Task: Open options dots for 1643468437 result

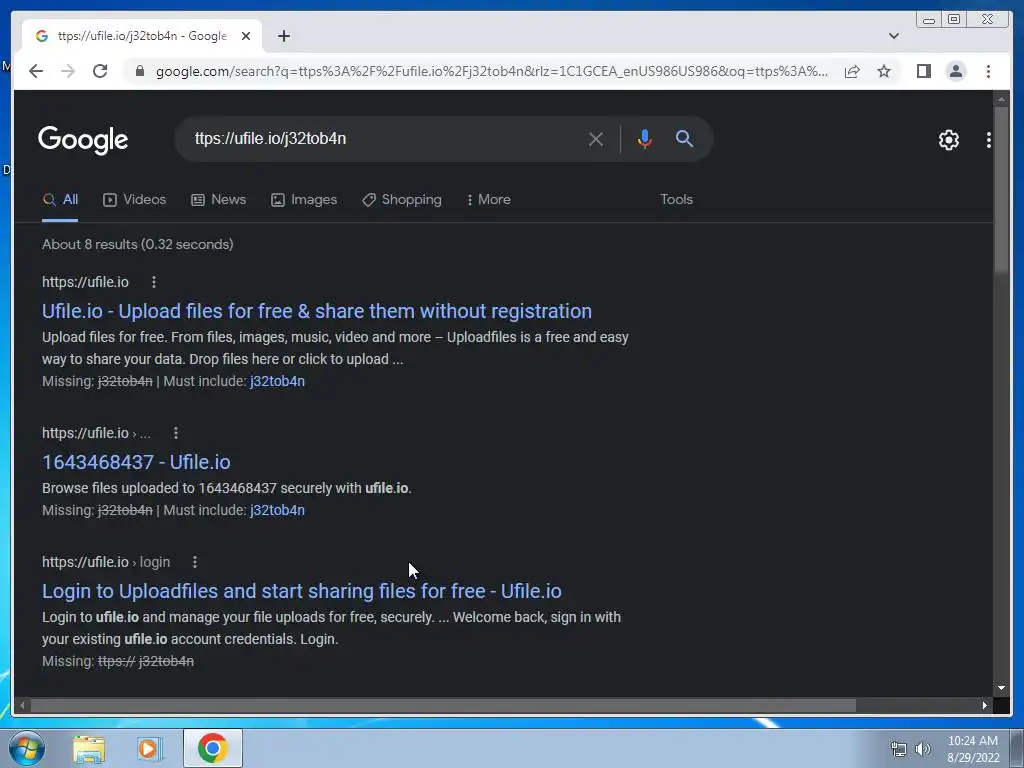Action: click(x=176, y=433)
